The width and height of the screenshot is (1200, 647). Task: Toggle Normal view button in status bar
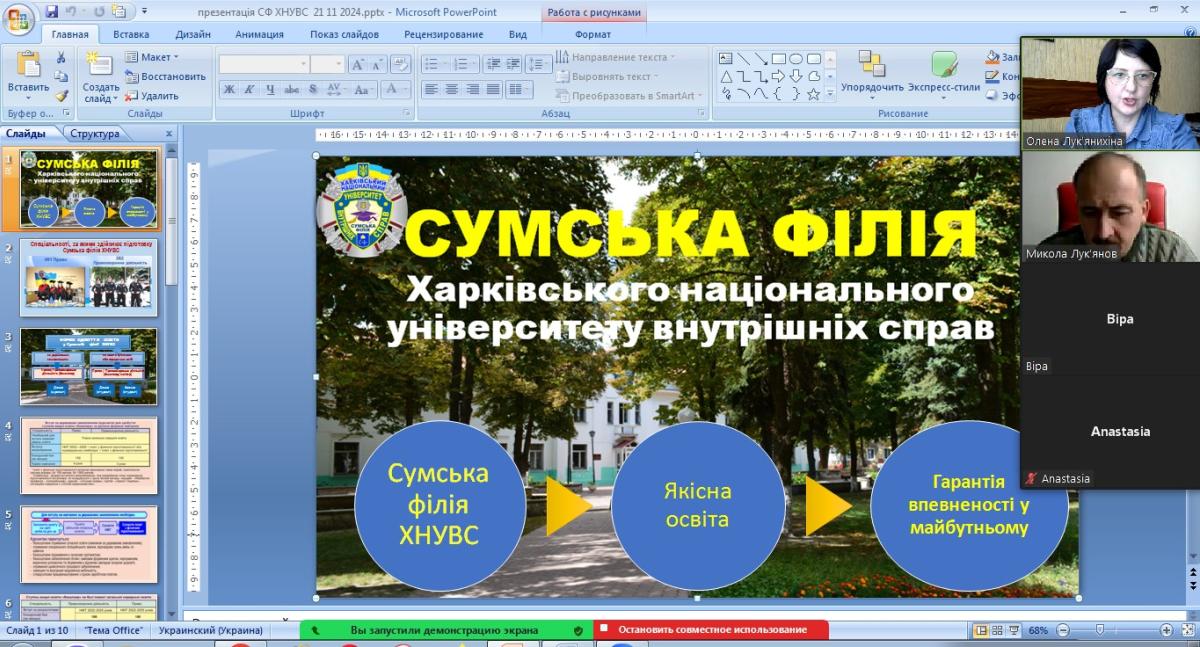tap(982, 630)
